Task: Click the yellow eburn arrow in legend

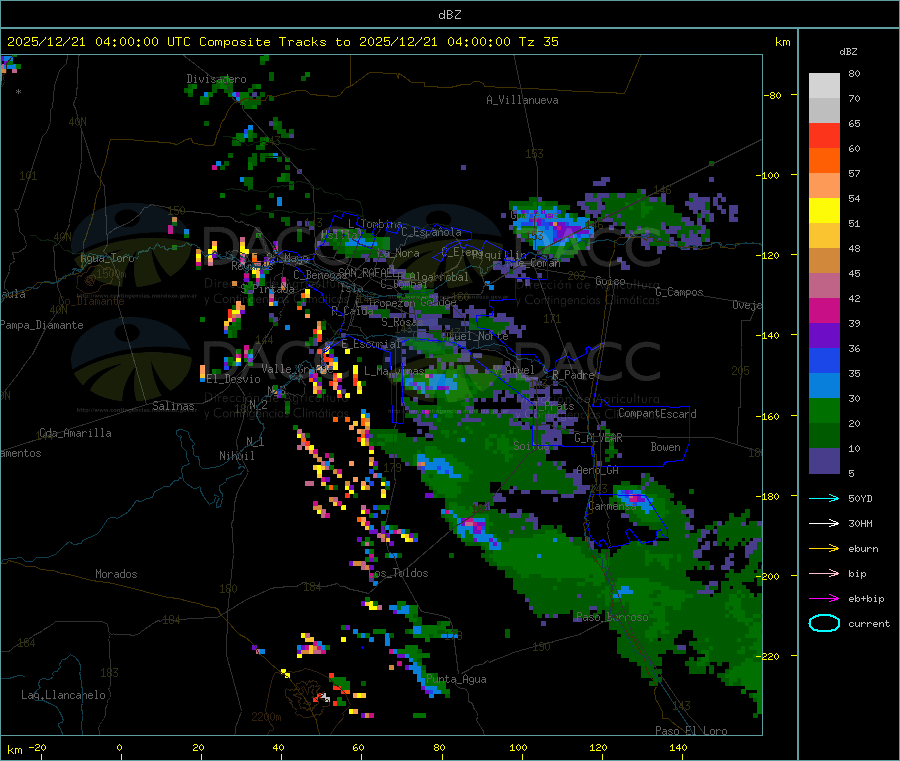Action: [824, 549]
